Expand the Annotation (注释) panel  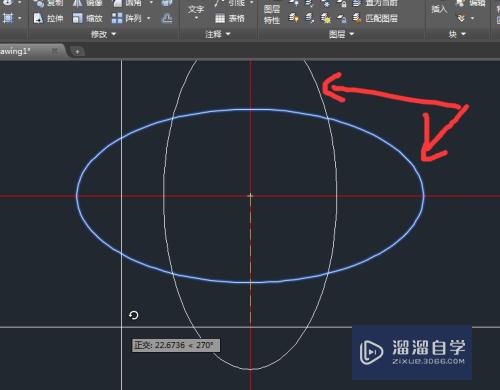pos(218,34)
